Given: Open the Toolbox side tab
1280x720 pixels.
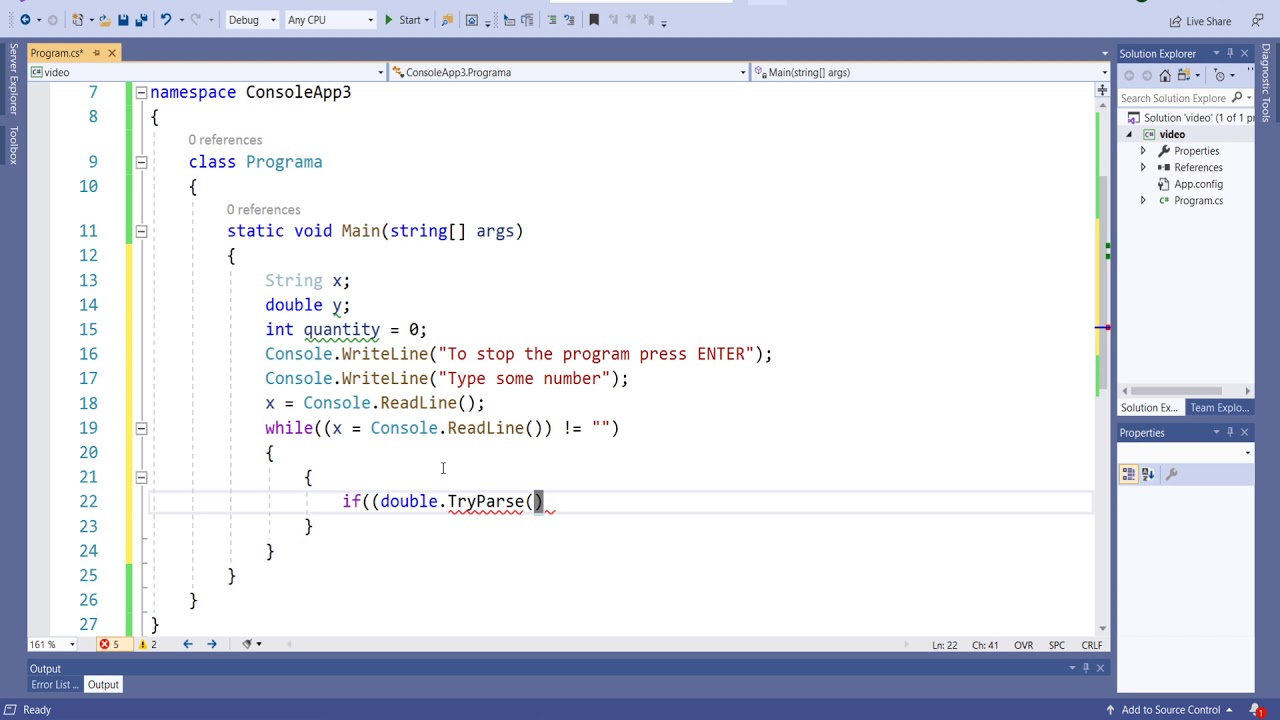Looking at the screenshot, I should [x=13, y=145].
